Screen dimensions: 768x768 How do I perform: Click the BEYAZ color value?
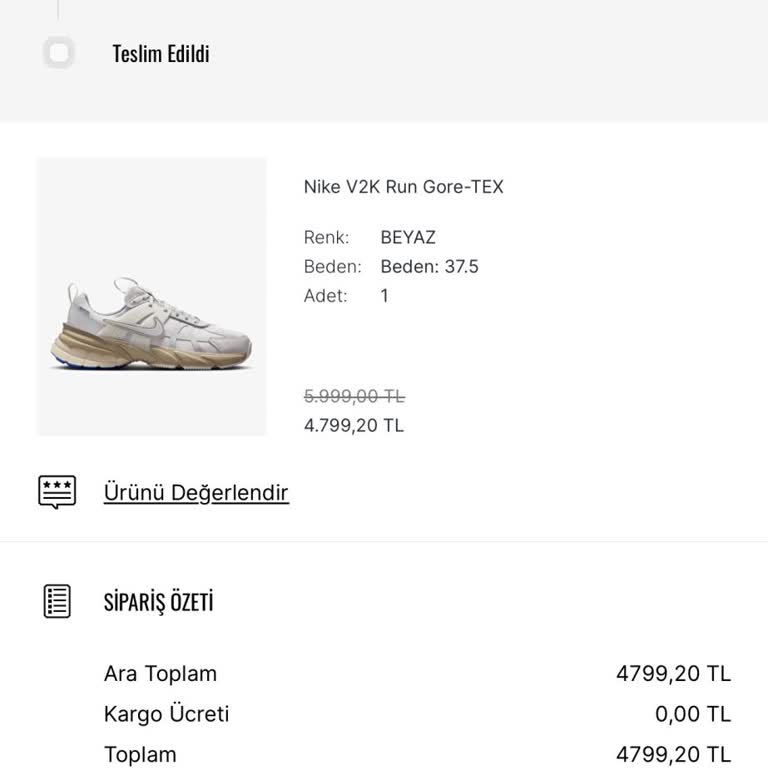(x=408, y=238)
